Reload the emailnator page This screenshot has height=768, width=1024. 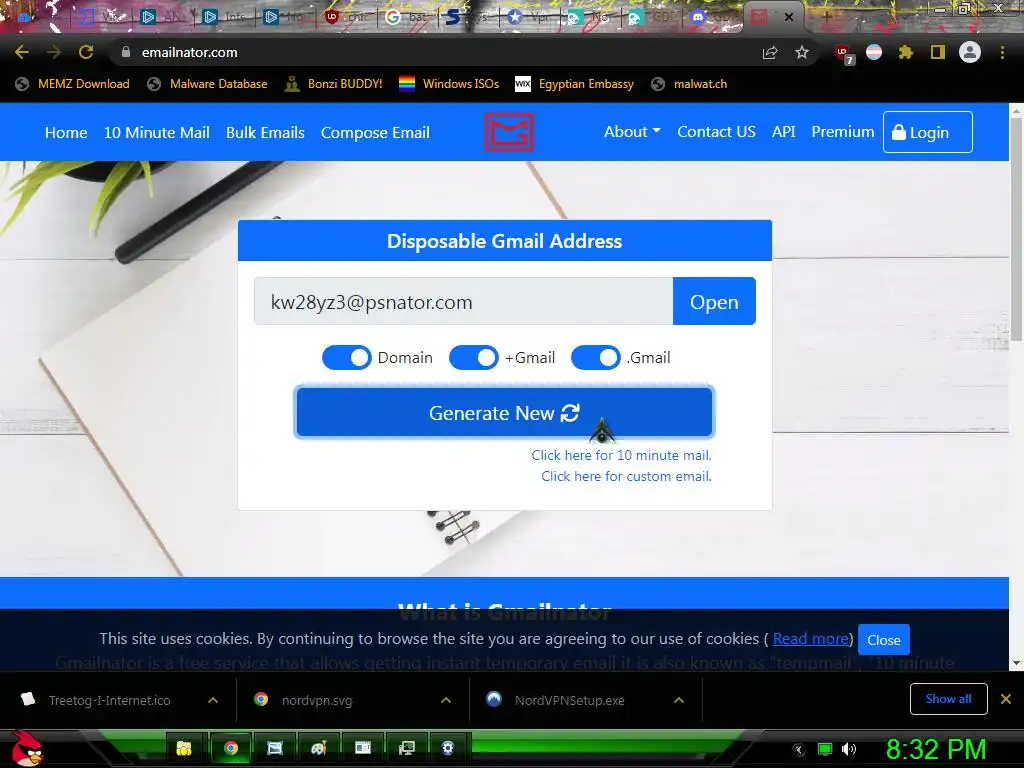pyautogui.click(x=86, y=52)
